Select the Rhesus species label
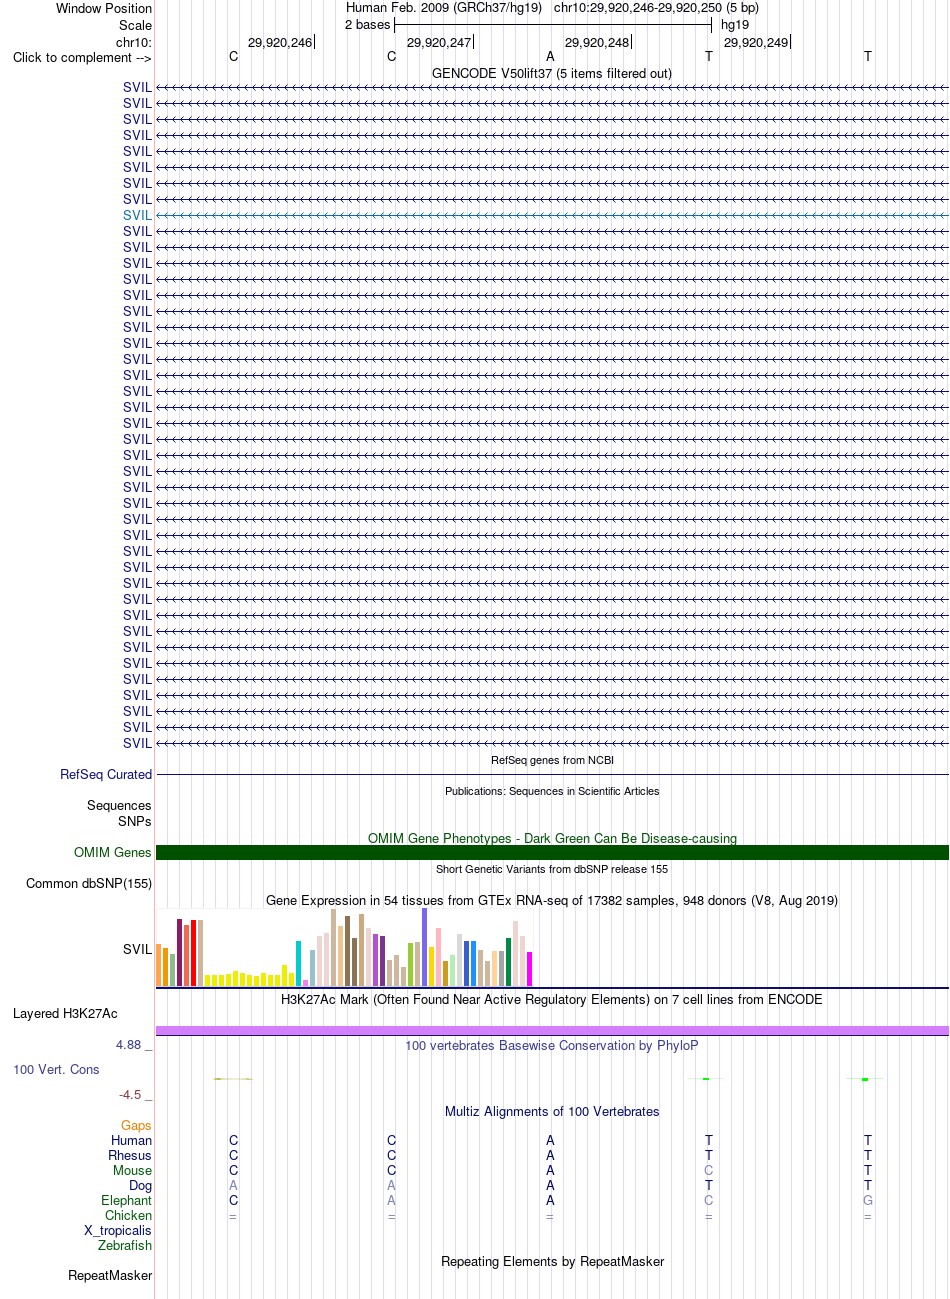Image resolution: width=950 pixels, height=1299 pixels. click(130, 1156)
